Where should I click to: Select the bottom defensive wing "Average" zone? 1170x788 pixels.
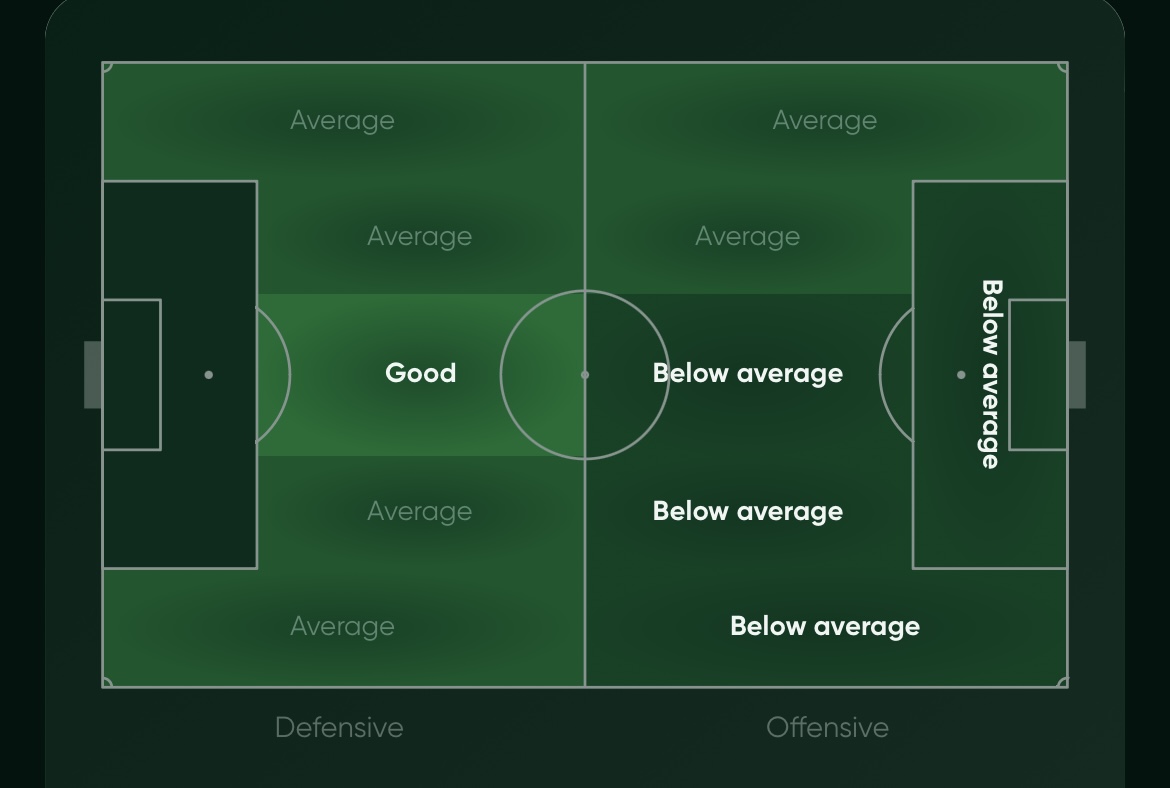(342, 627)
